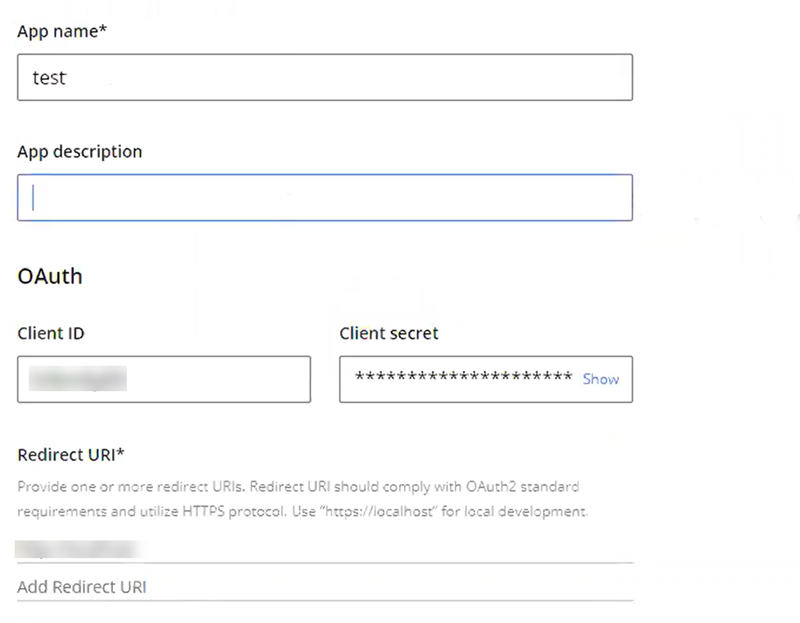Select the existing blurred redirect URI entry

(78, 549)
